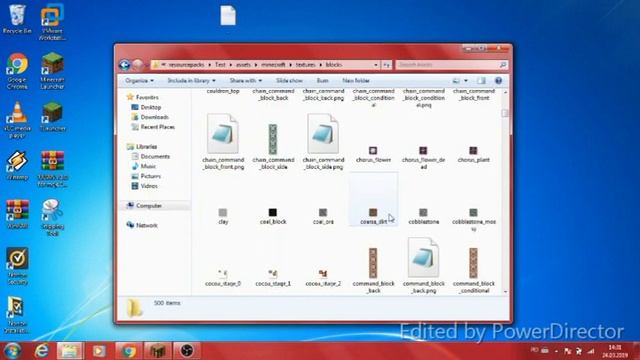Open Pictures library in navigation pane
This screenshot has height=360, width=640.
pos(146,176)
